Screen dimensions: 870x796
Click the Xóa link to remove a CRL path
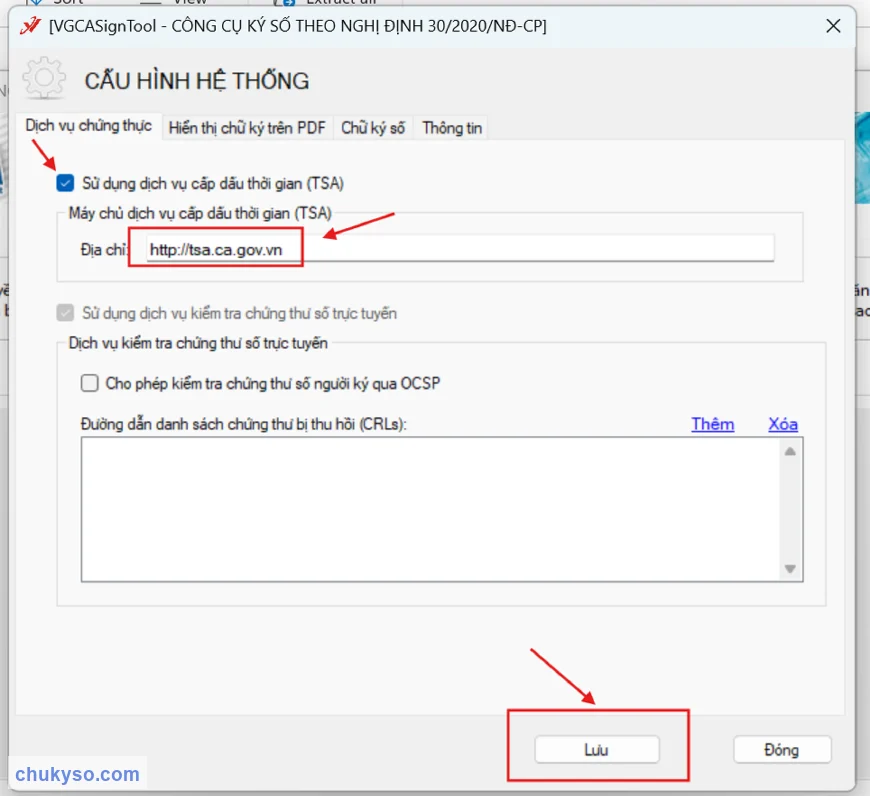pos(783,424)
